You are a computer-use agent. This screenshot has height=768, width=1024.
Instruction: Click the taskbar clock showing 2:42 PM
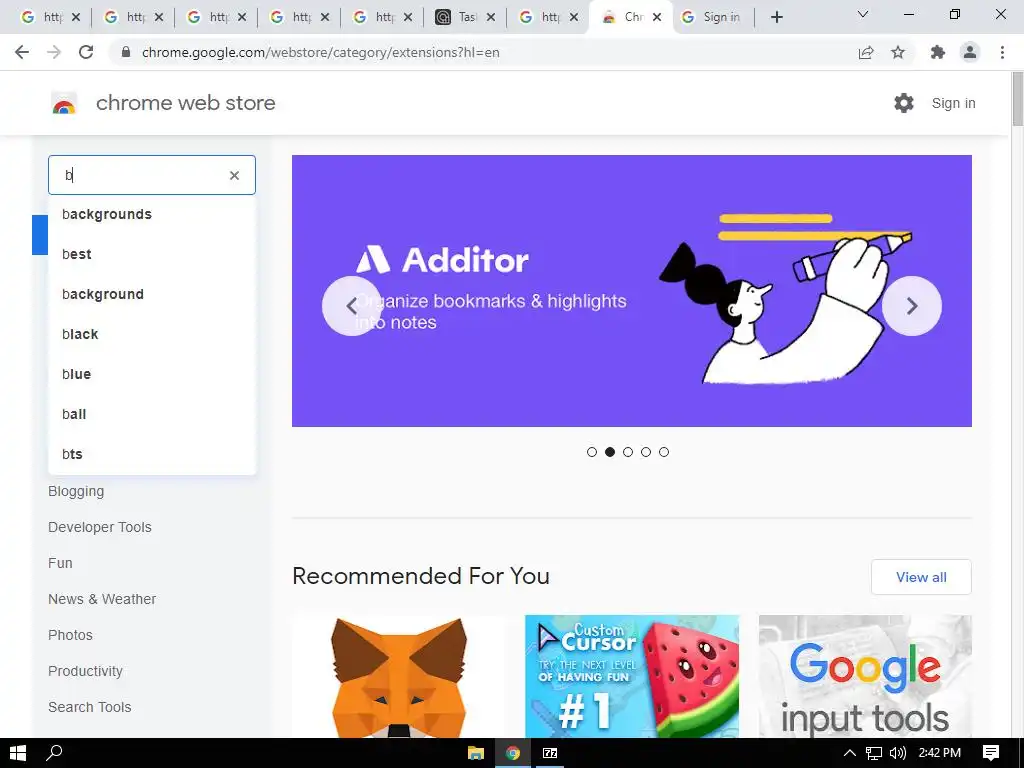coord(939,753)
